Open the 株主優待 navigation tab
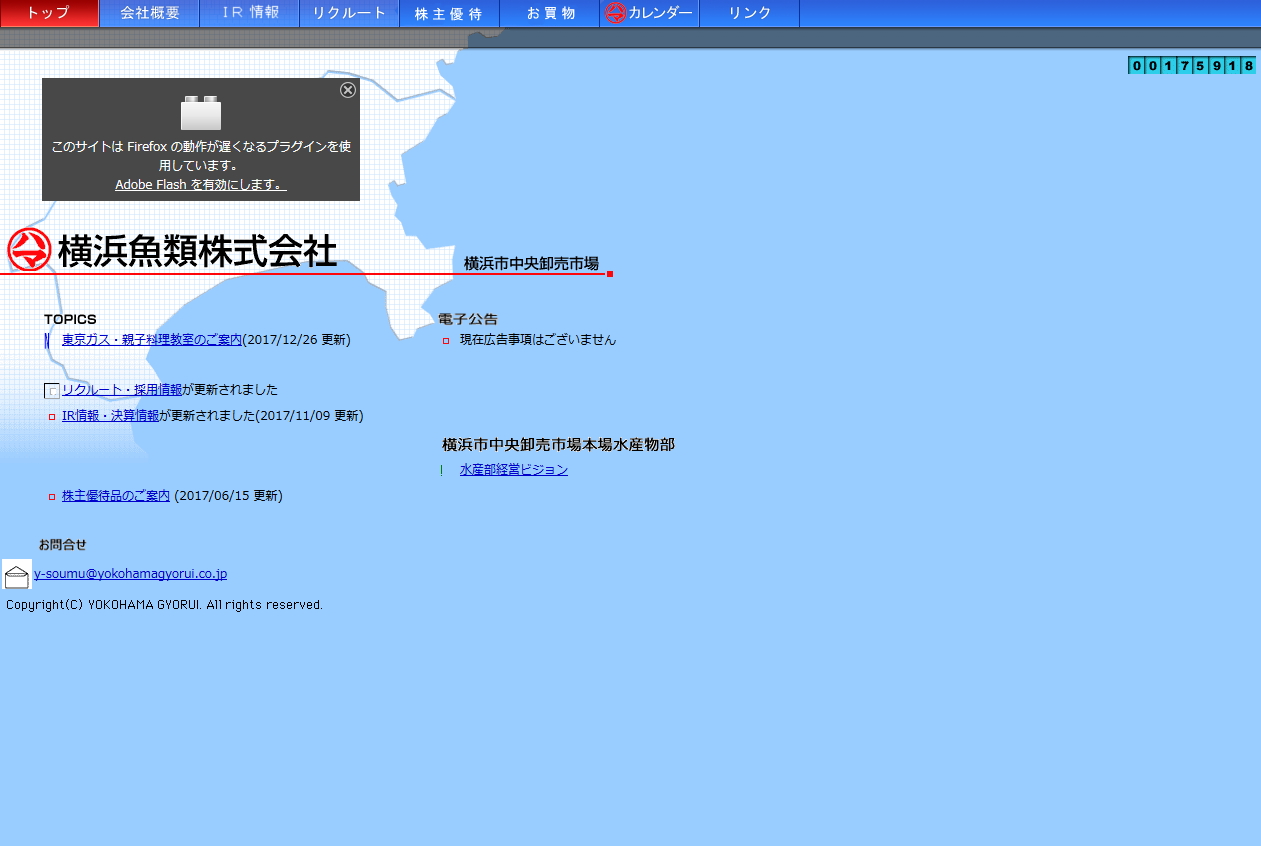The width and height of the screenshot is (1261, 846). (x=449, y=13)
